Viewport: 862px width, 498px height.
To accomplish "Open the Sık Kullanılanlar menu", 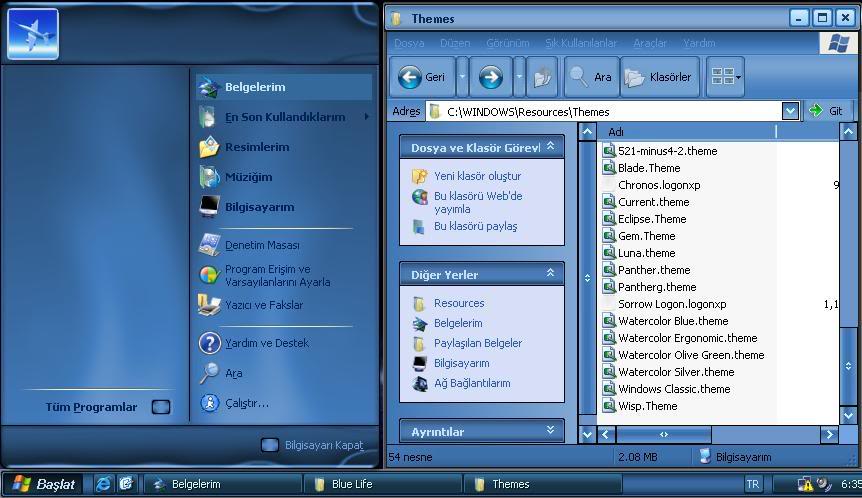I will point(581,43).
